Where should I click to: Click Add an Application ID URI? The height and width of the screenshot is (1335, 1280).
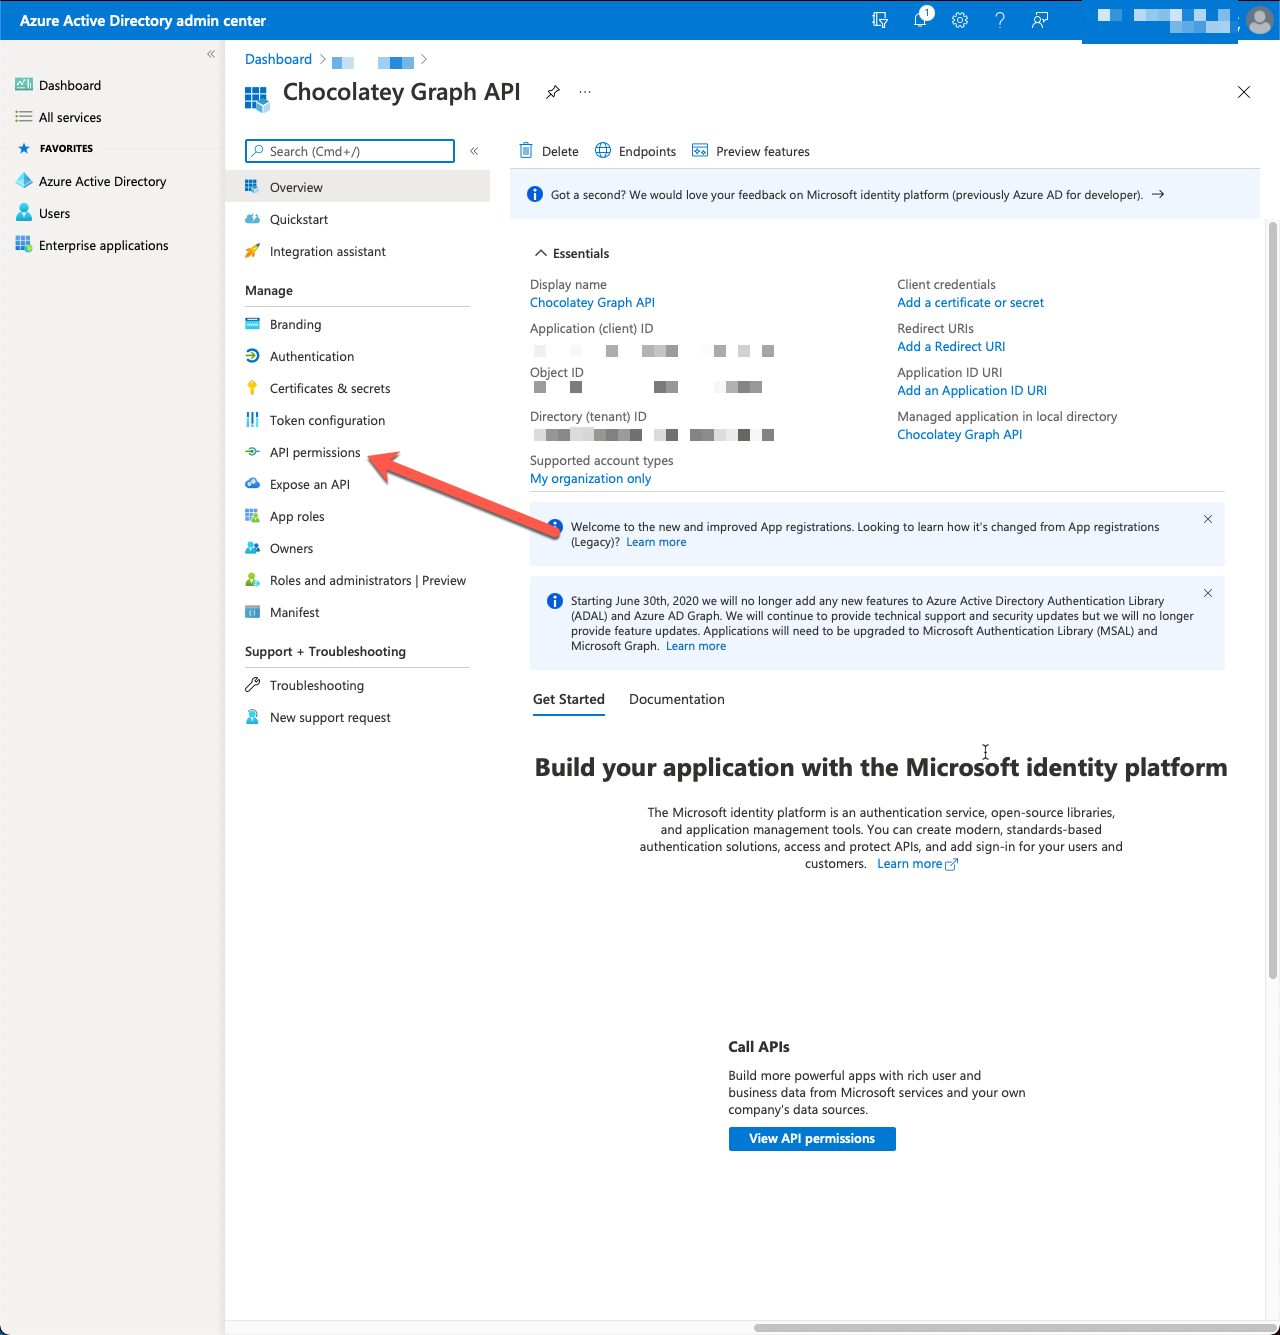point(972,390)
